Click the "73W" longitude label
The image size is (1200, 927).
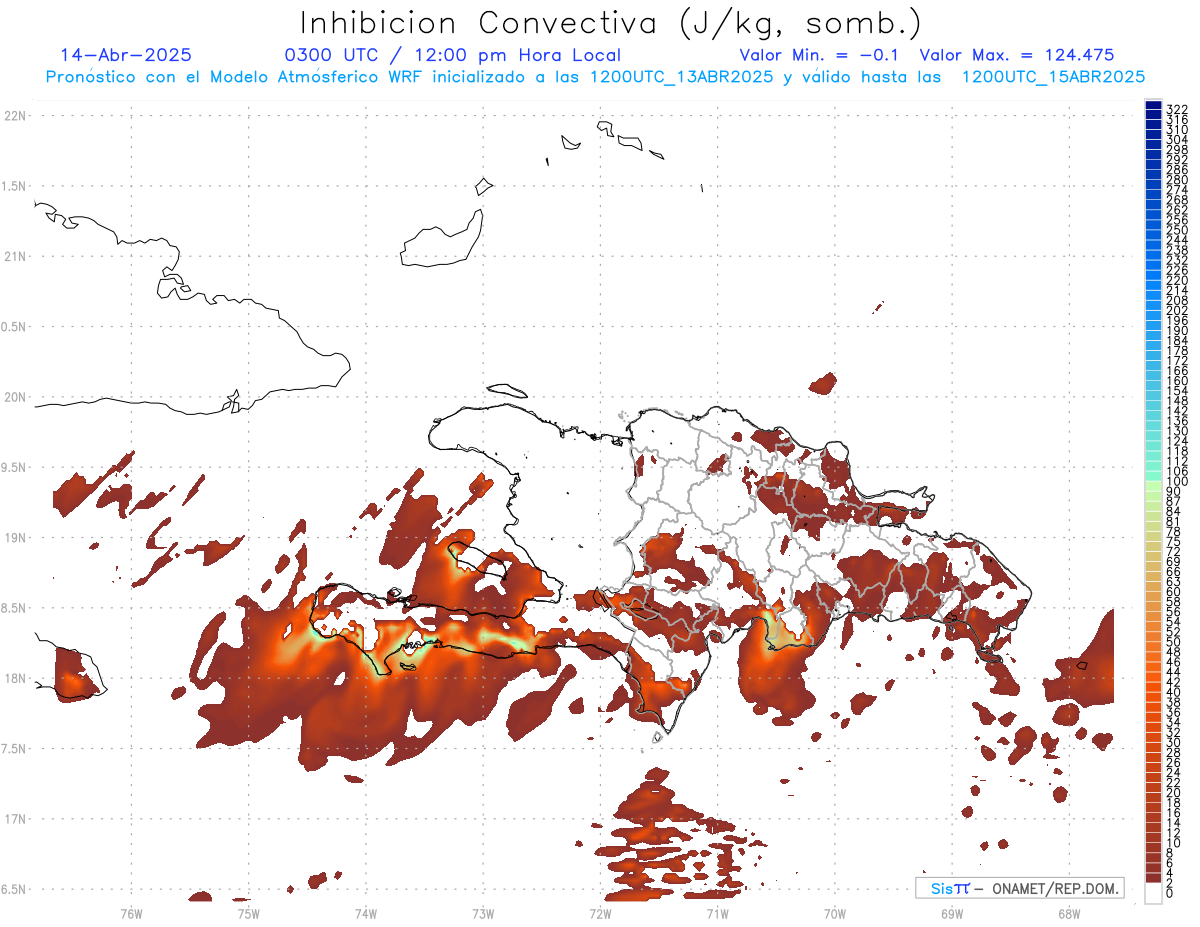[483, 913]
